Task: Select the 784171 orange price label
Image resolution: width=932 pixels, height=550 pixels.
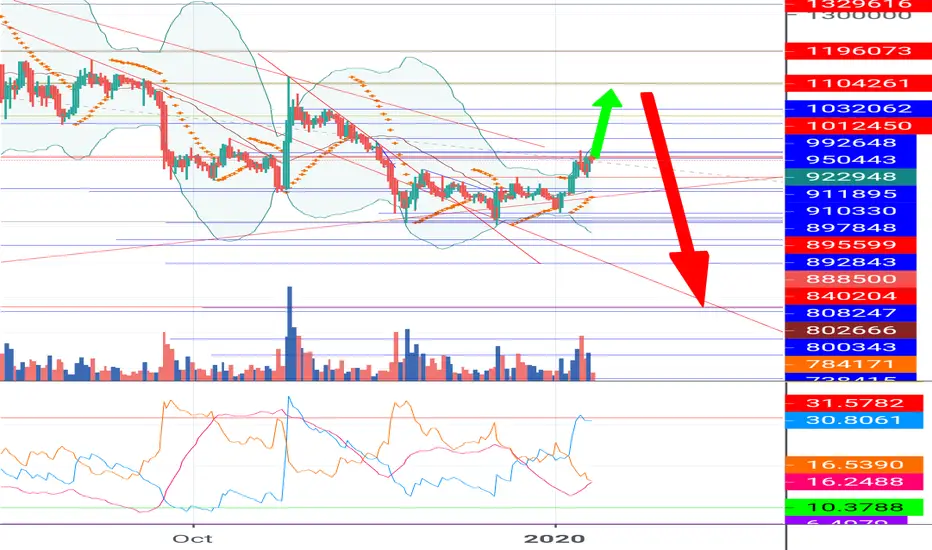Action: [851, 364]
